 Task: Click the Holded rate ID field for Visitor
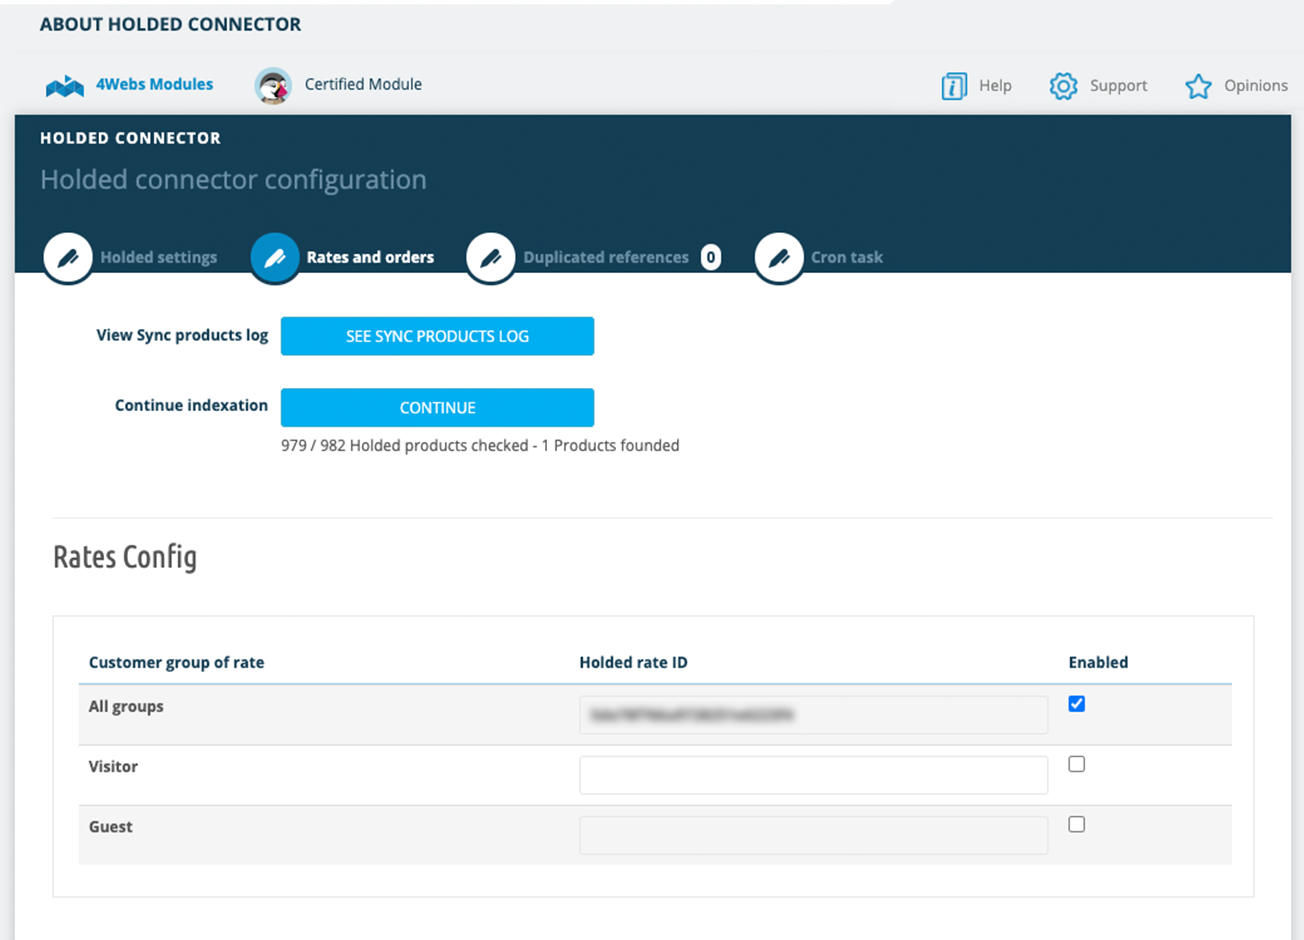point(813,775)
